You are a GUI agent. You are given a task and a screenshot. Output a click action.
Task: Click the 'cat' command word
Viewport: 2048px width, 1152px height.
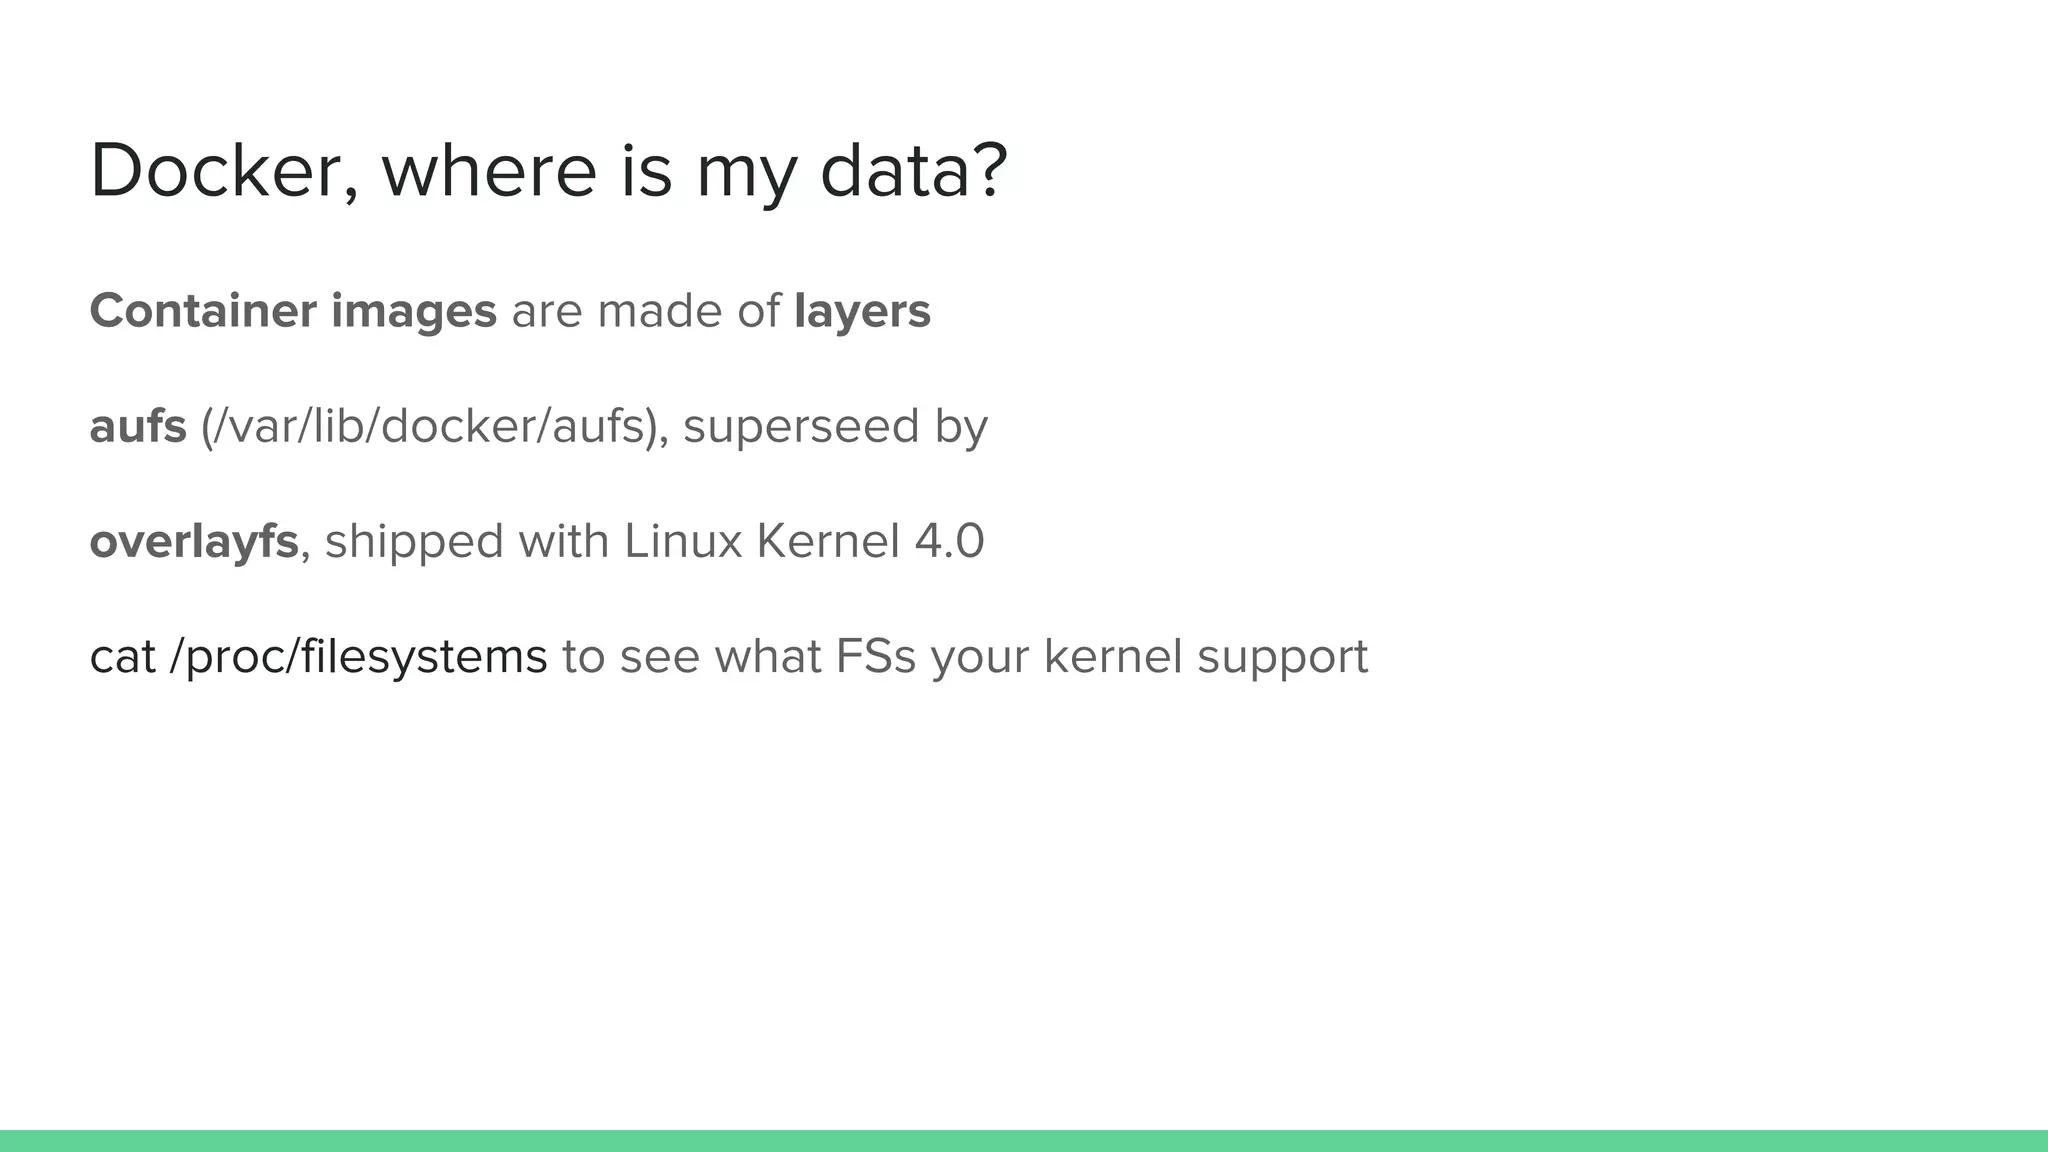click(123, 657)
